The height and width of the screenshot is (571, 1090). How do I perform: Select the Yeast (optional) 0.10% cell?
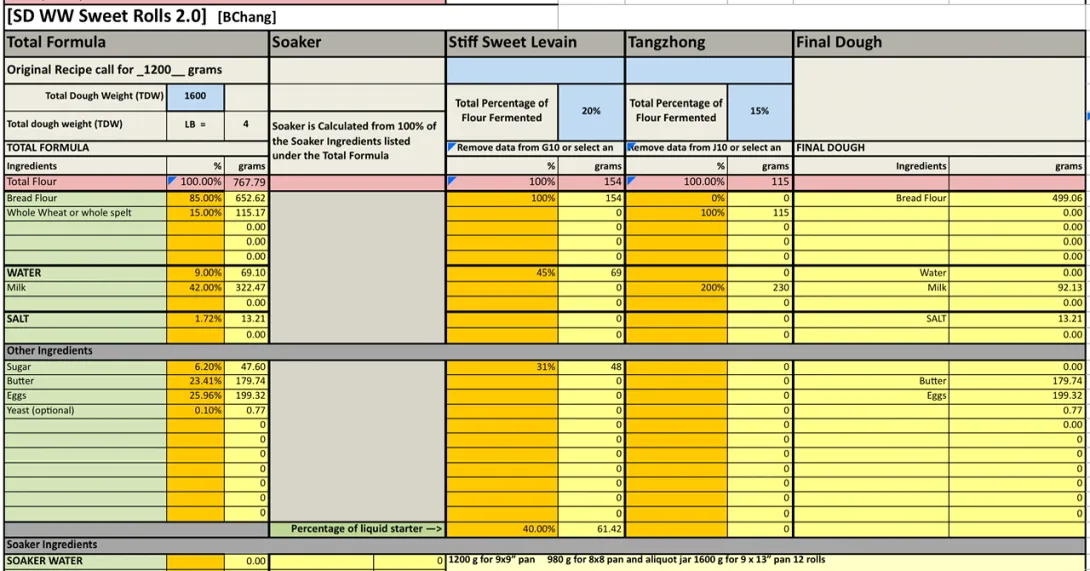196,410
